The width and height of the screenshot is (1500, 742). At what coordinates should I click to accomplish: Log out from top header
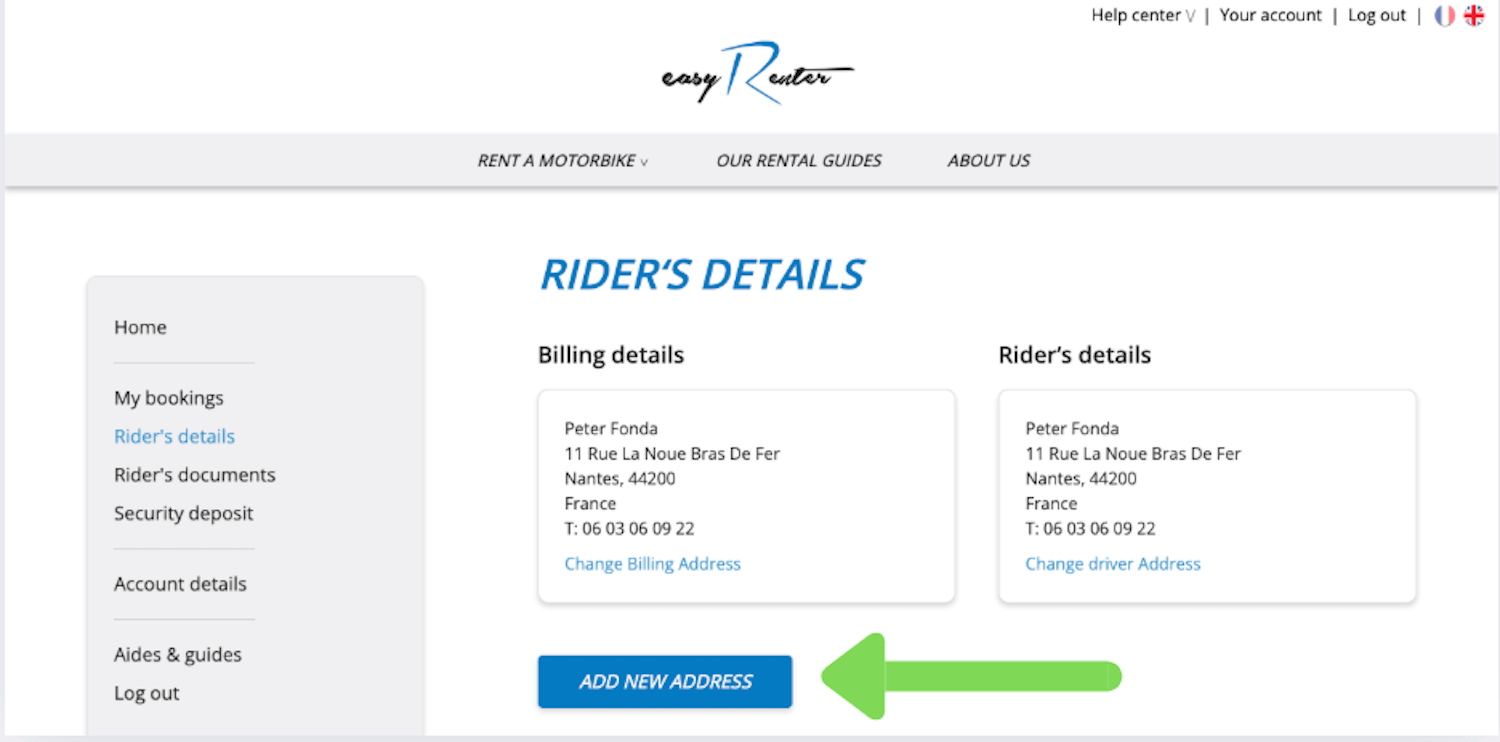[x=1376, y=16]
